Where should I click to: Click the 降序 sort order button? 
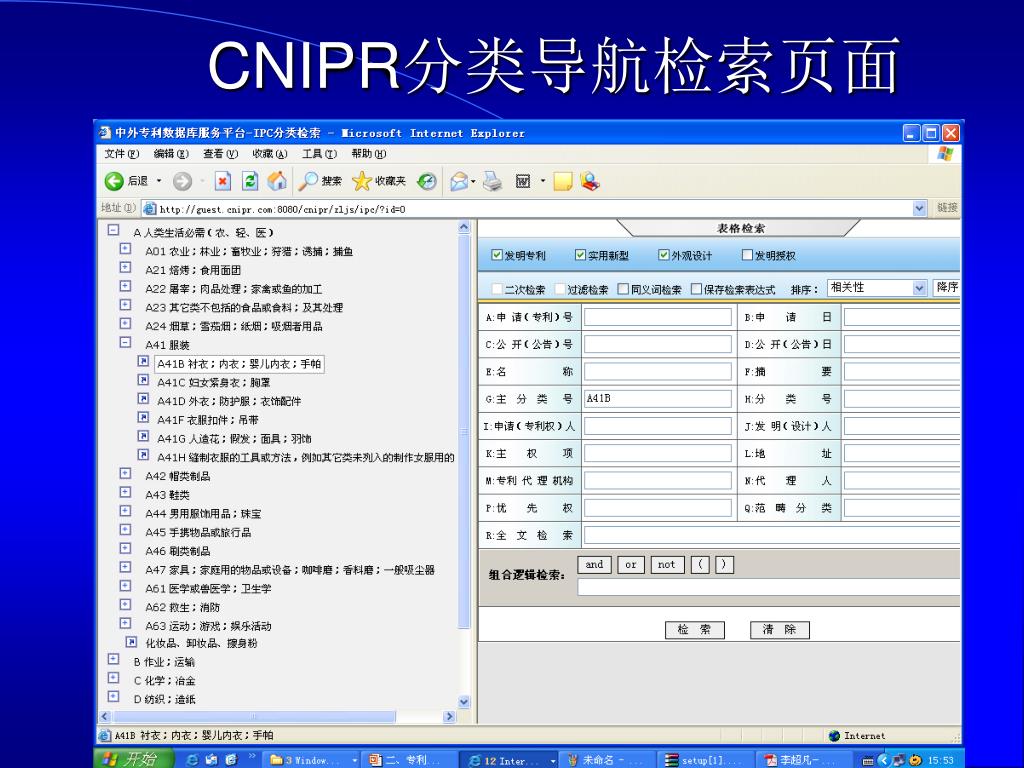point(946,287)
